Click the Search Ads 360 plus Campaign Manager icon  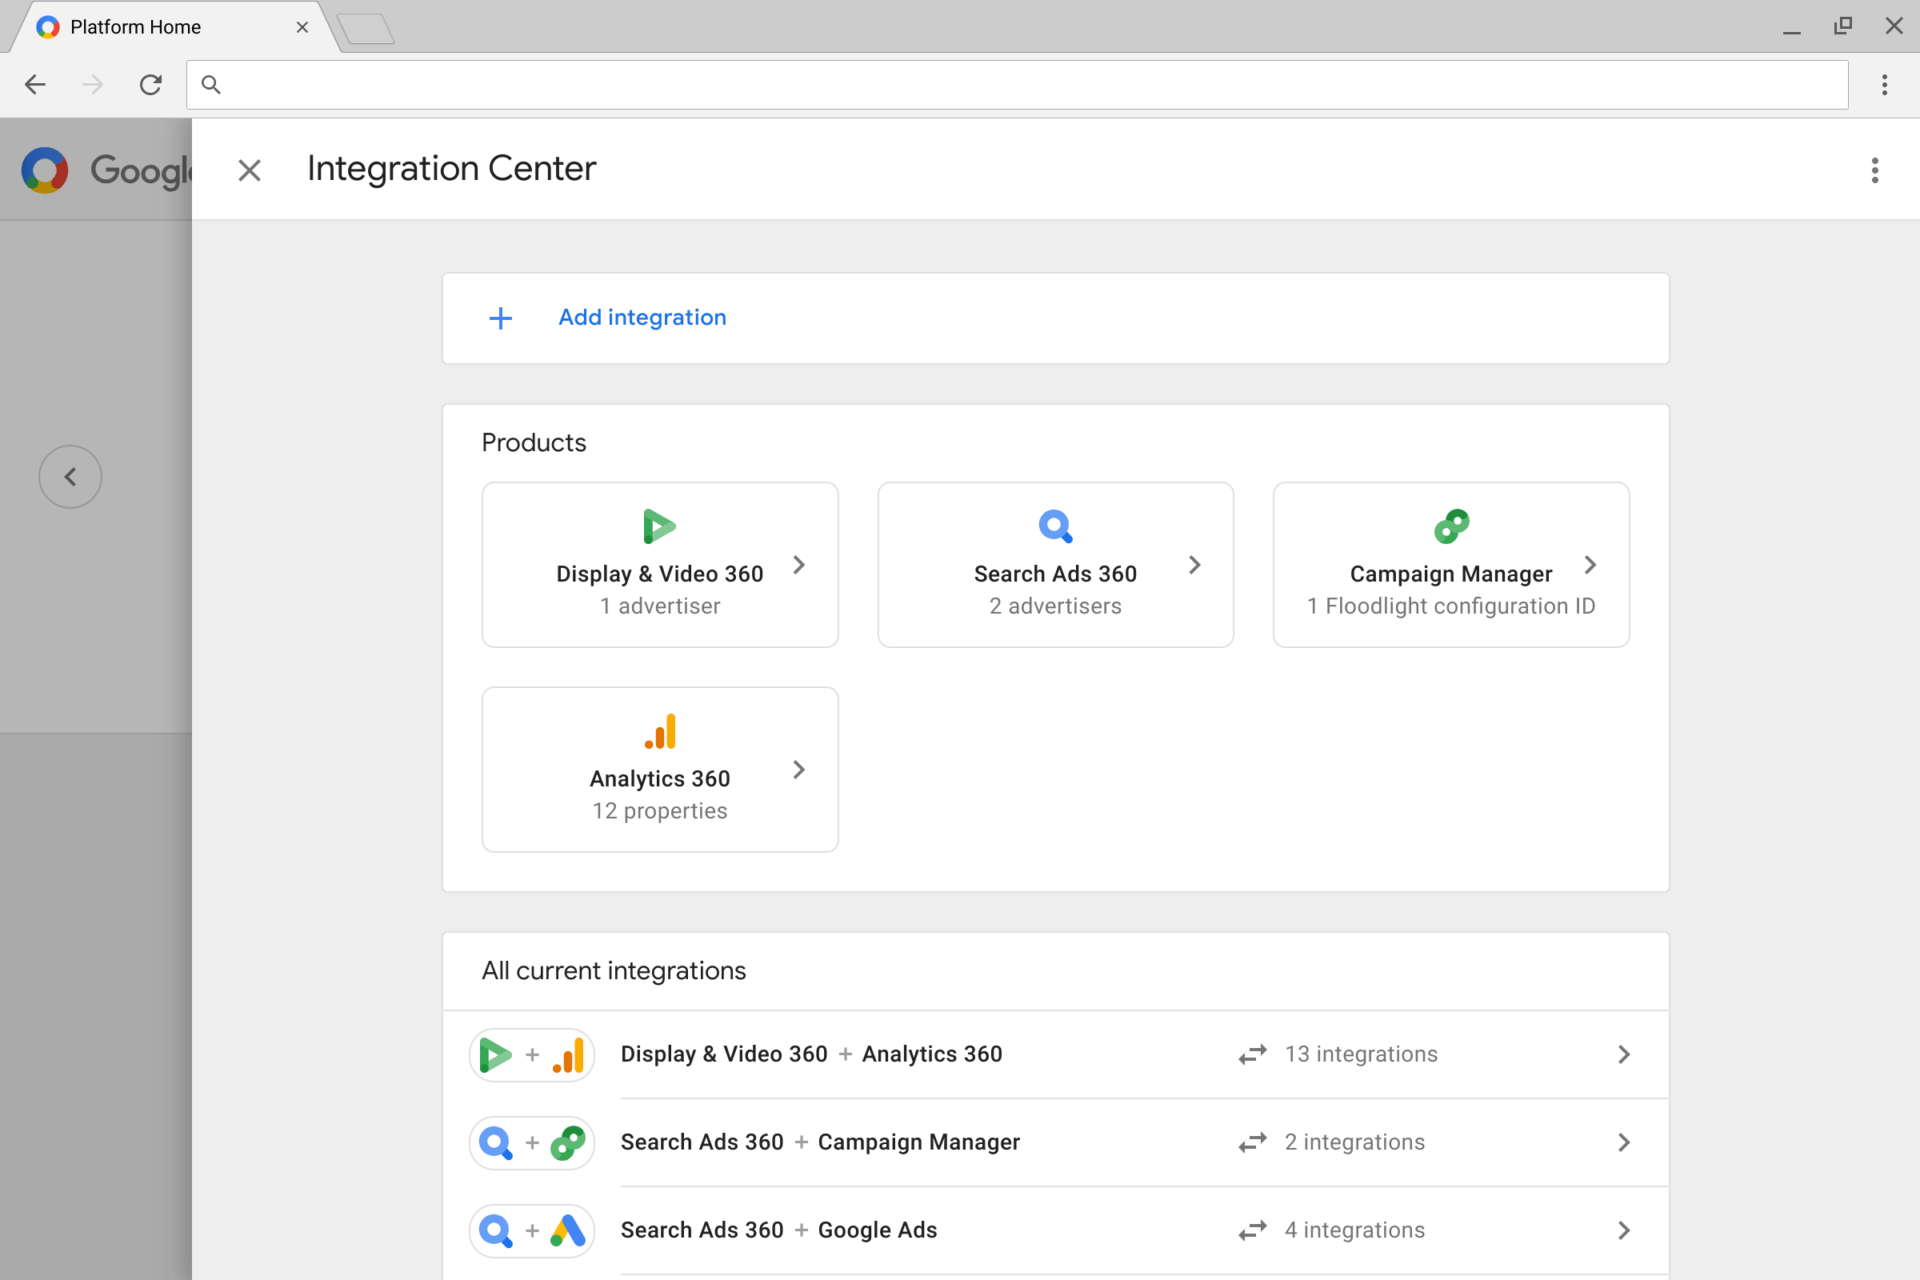529,1141
